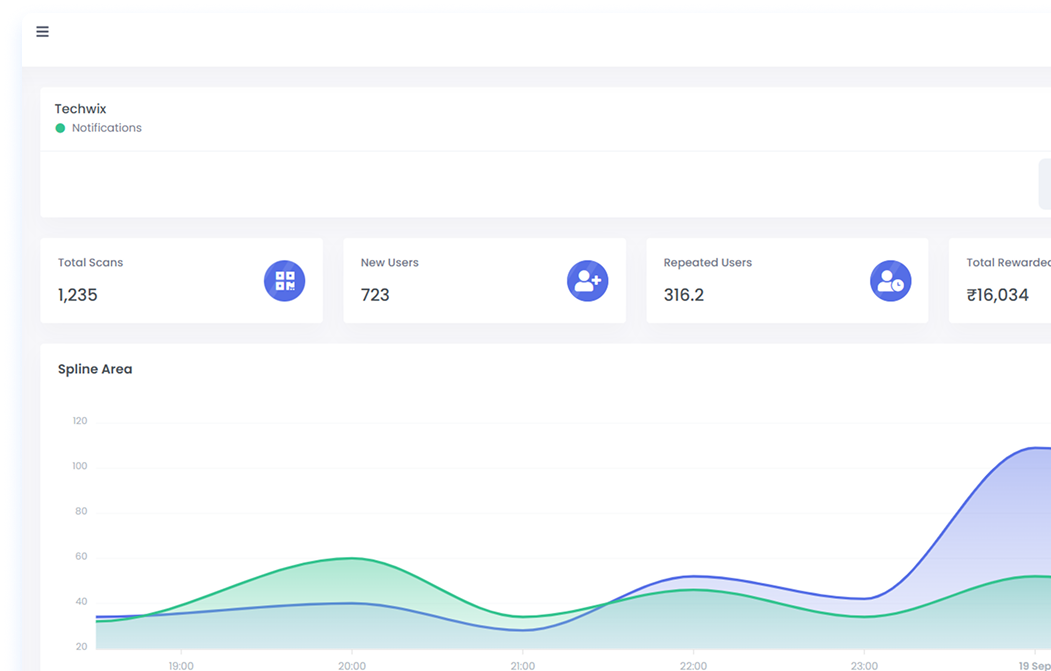Click the blue line peak on chart
The image size is (1051, 671).
point(1035,447)
